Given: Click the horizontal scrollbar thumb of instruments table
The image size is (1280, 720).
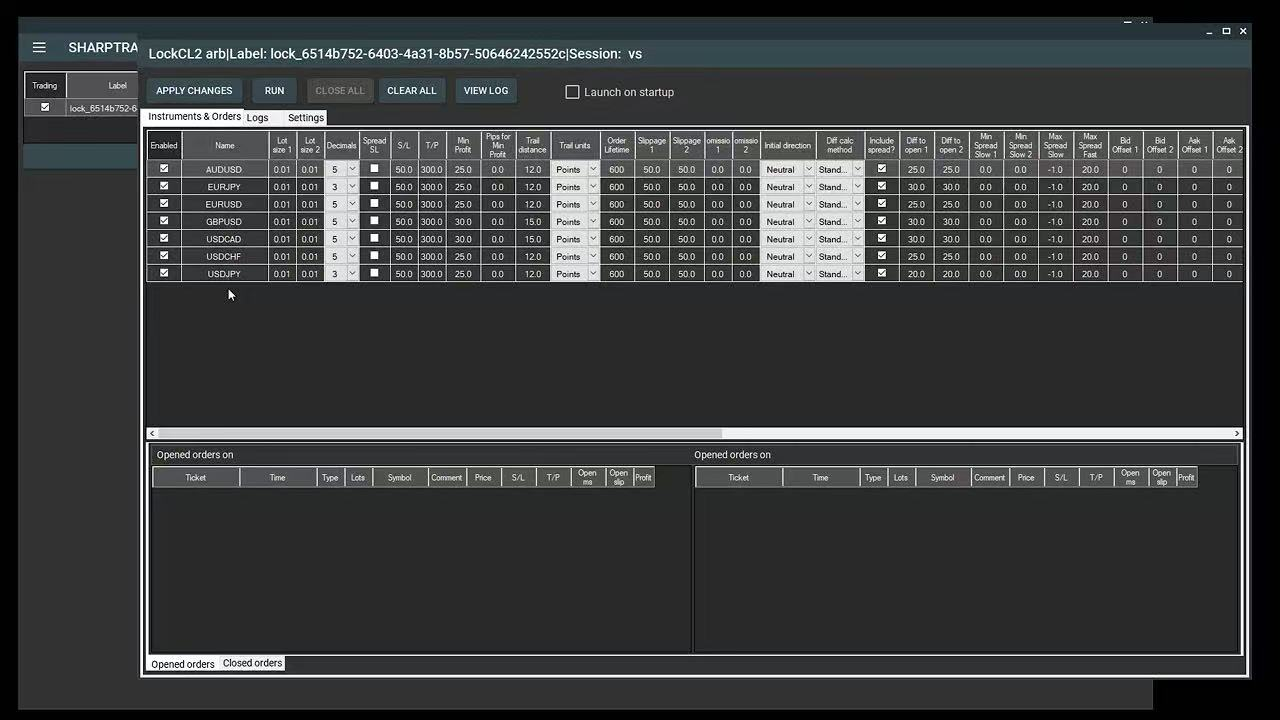Looking at the screenshot, I should pos(440,433).
